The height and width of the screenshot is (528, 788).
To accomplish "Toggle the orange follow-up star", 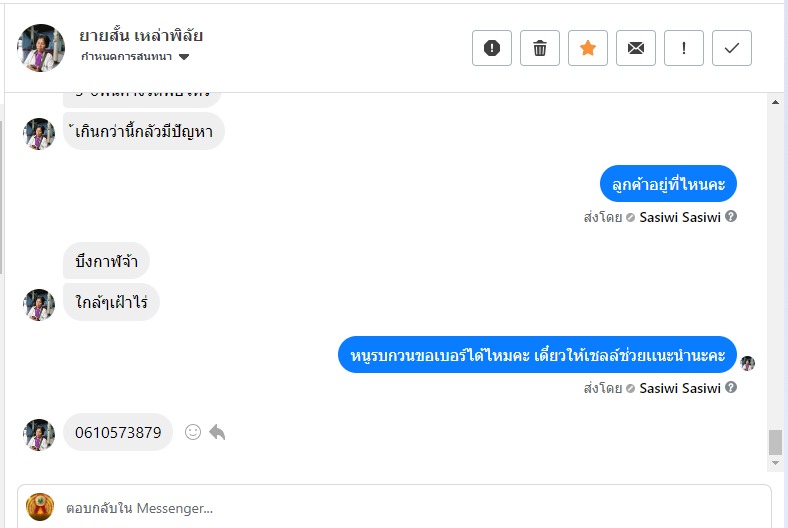I will 587,48.
